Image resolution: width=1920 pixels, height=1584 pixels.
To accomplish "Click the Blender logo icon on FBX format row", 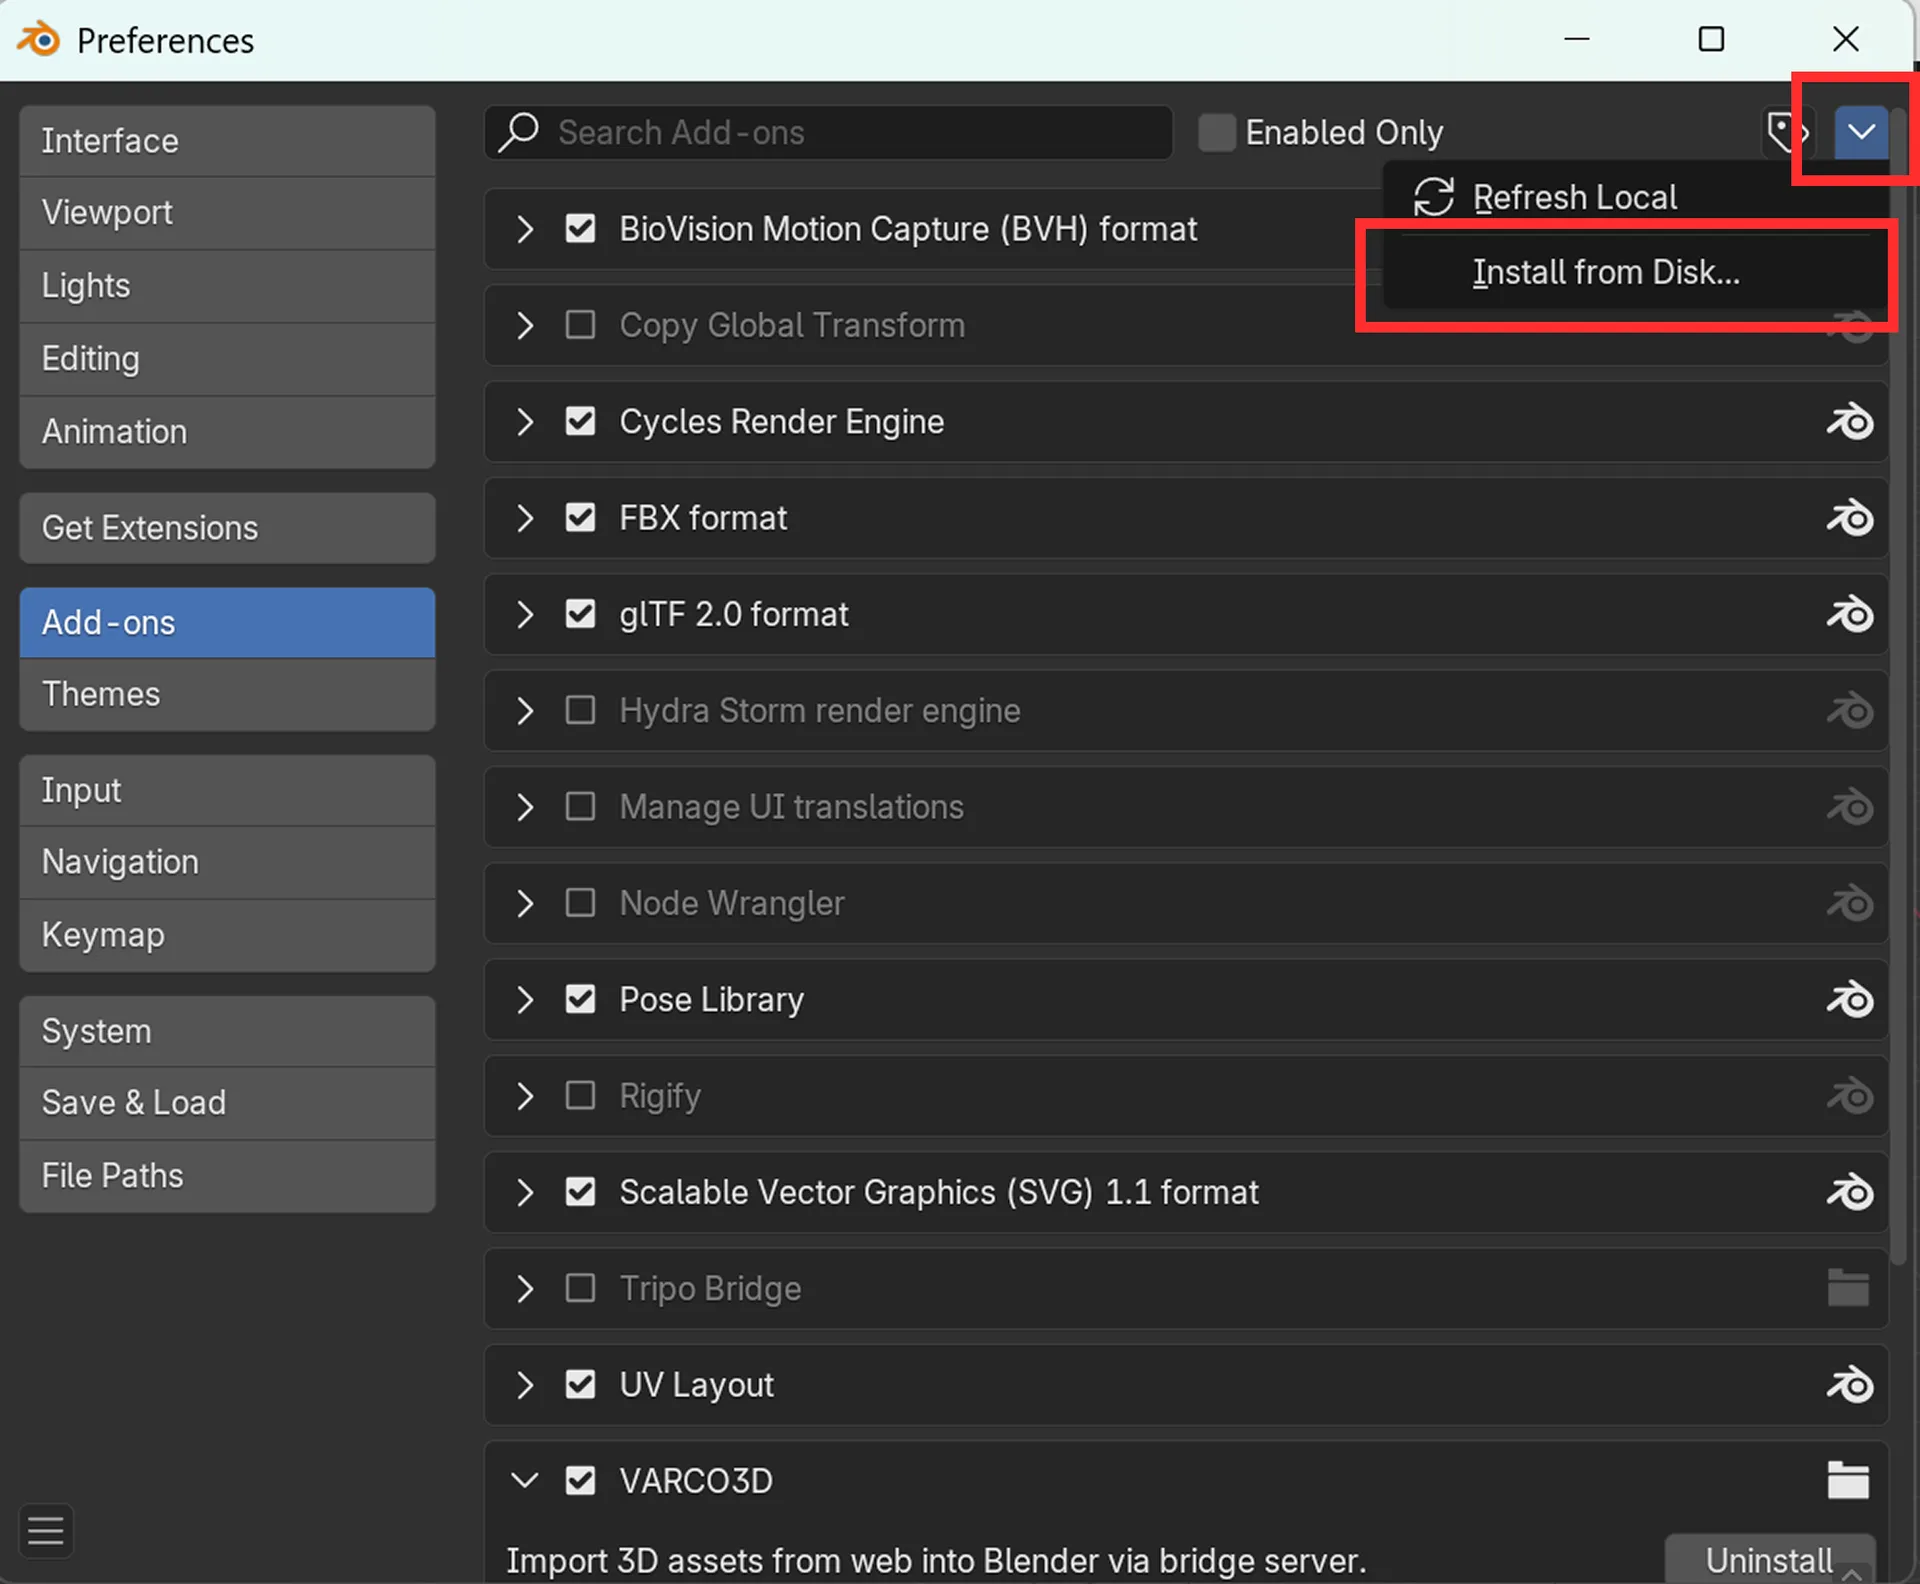I will (1849, 518).
